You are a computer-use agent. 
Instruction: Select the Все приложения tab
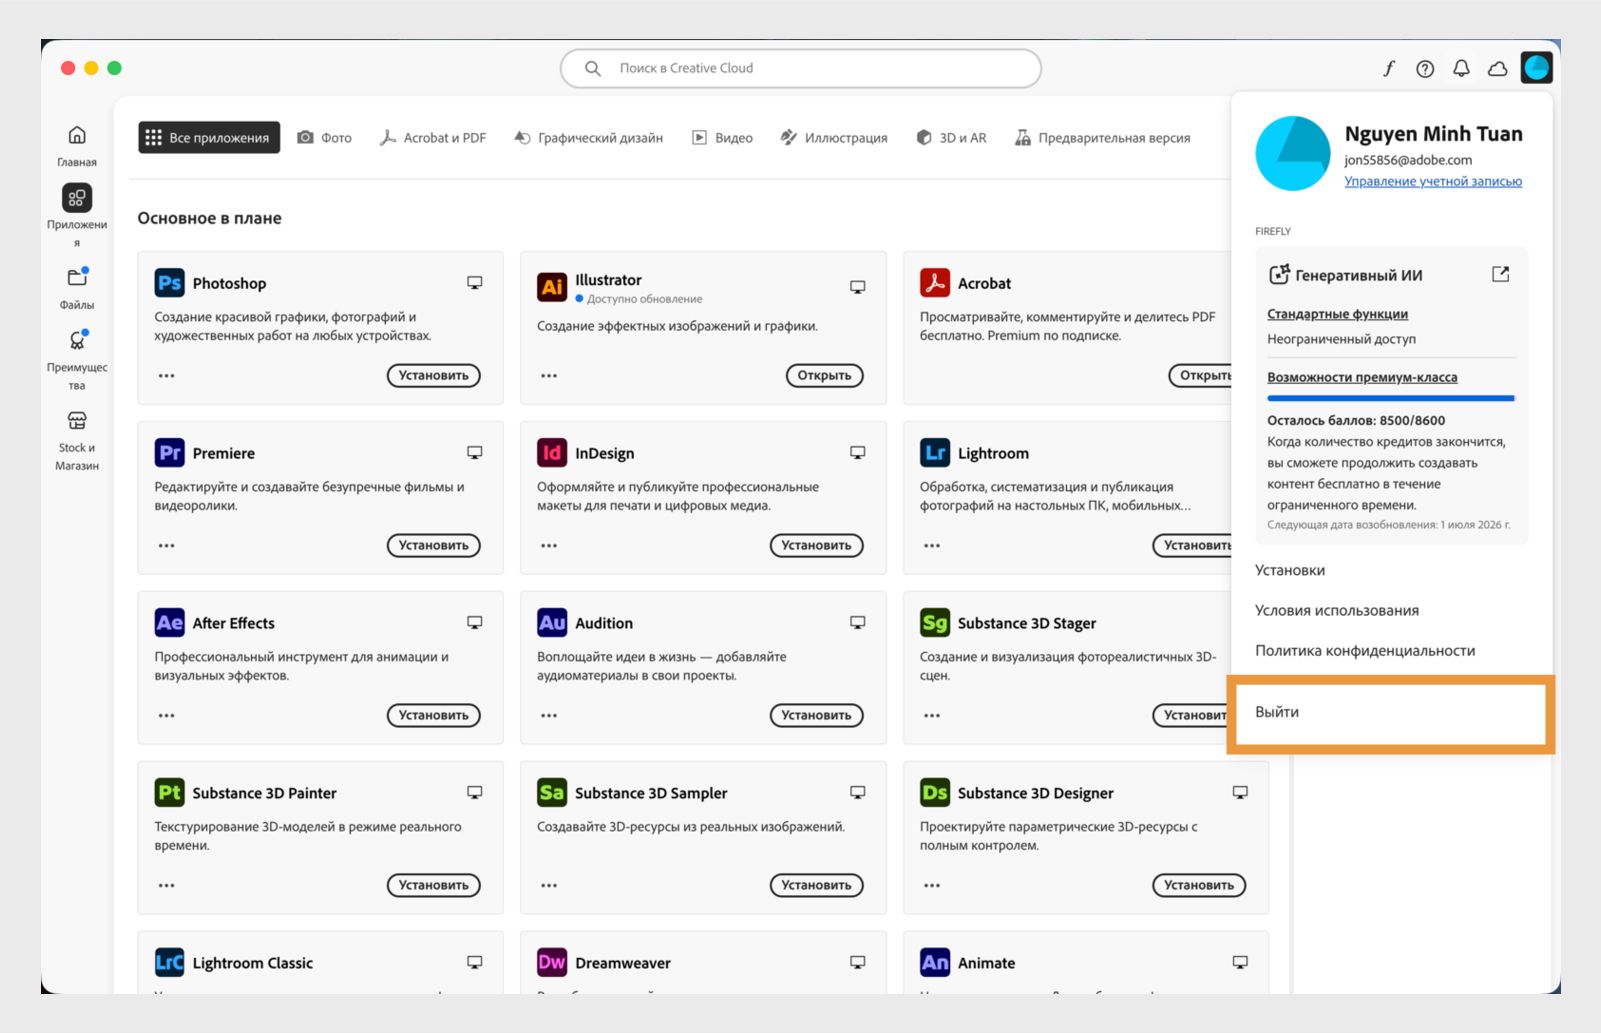pos(209,138)
